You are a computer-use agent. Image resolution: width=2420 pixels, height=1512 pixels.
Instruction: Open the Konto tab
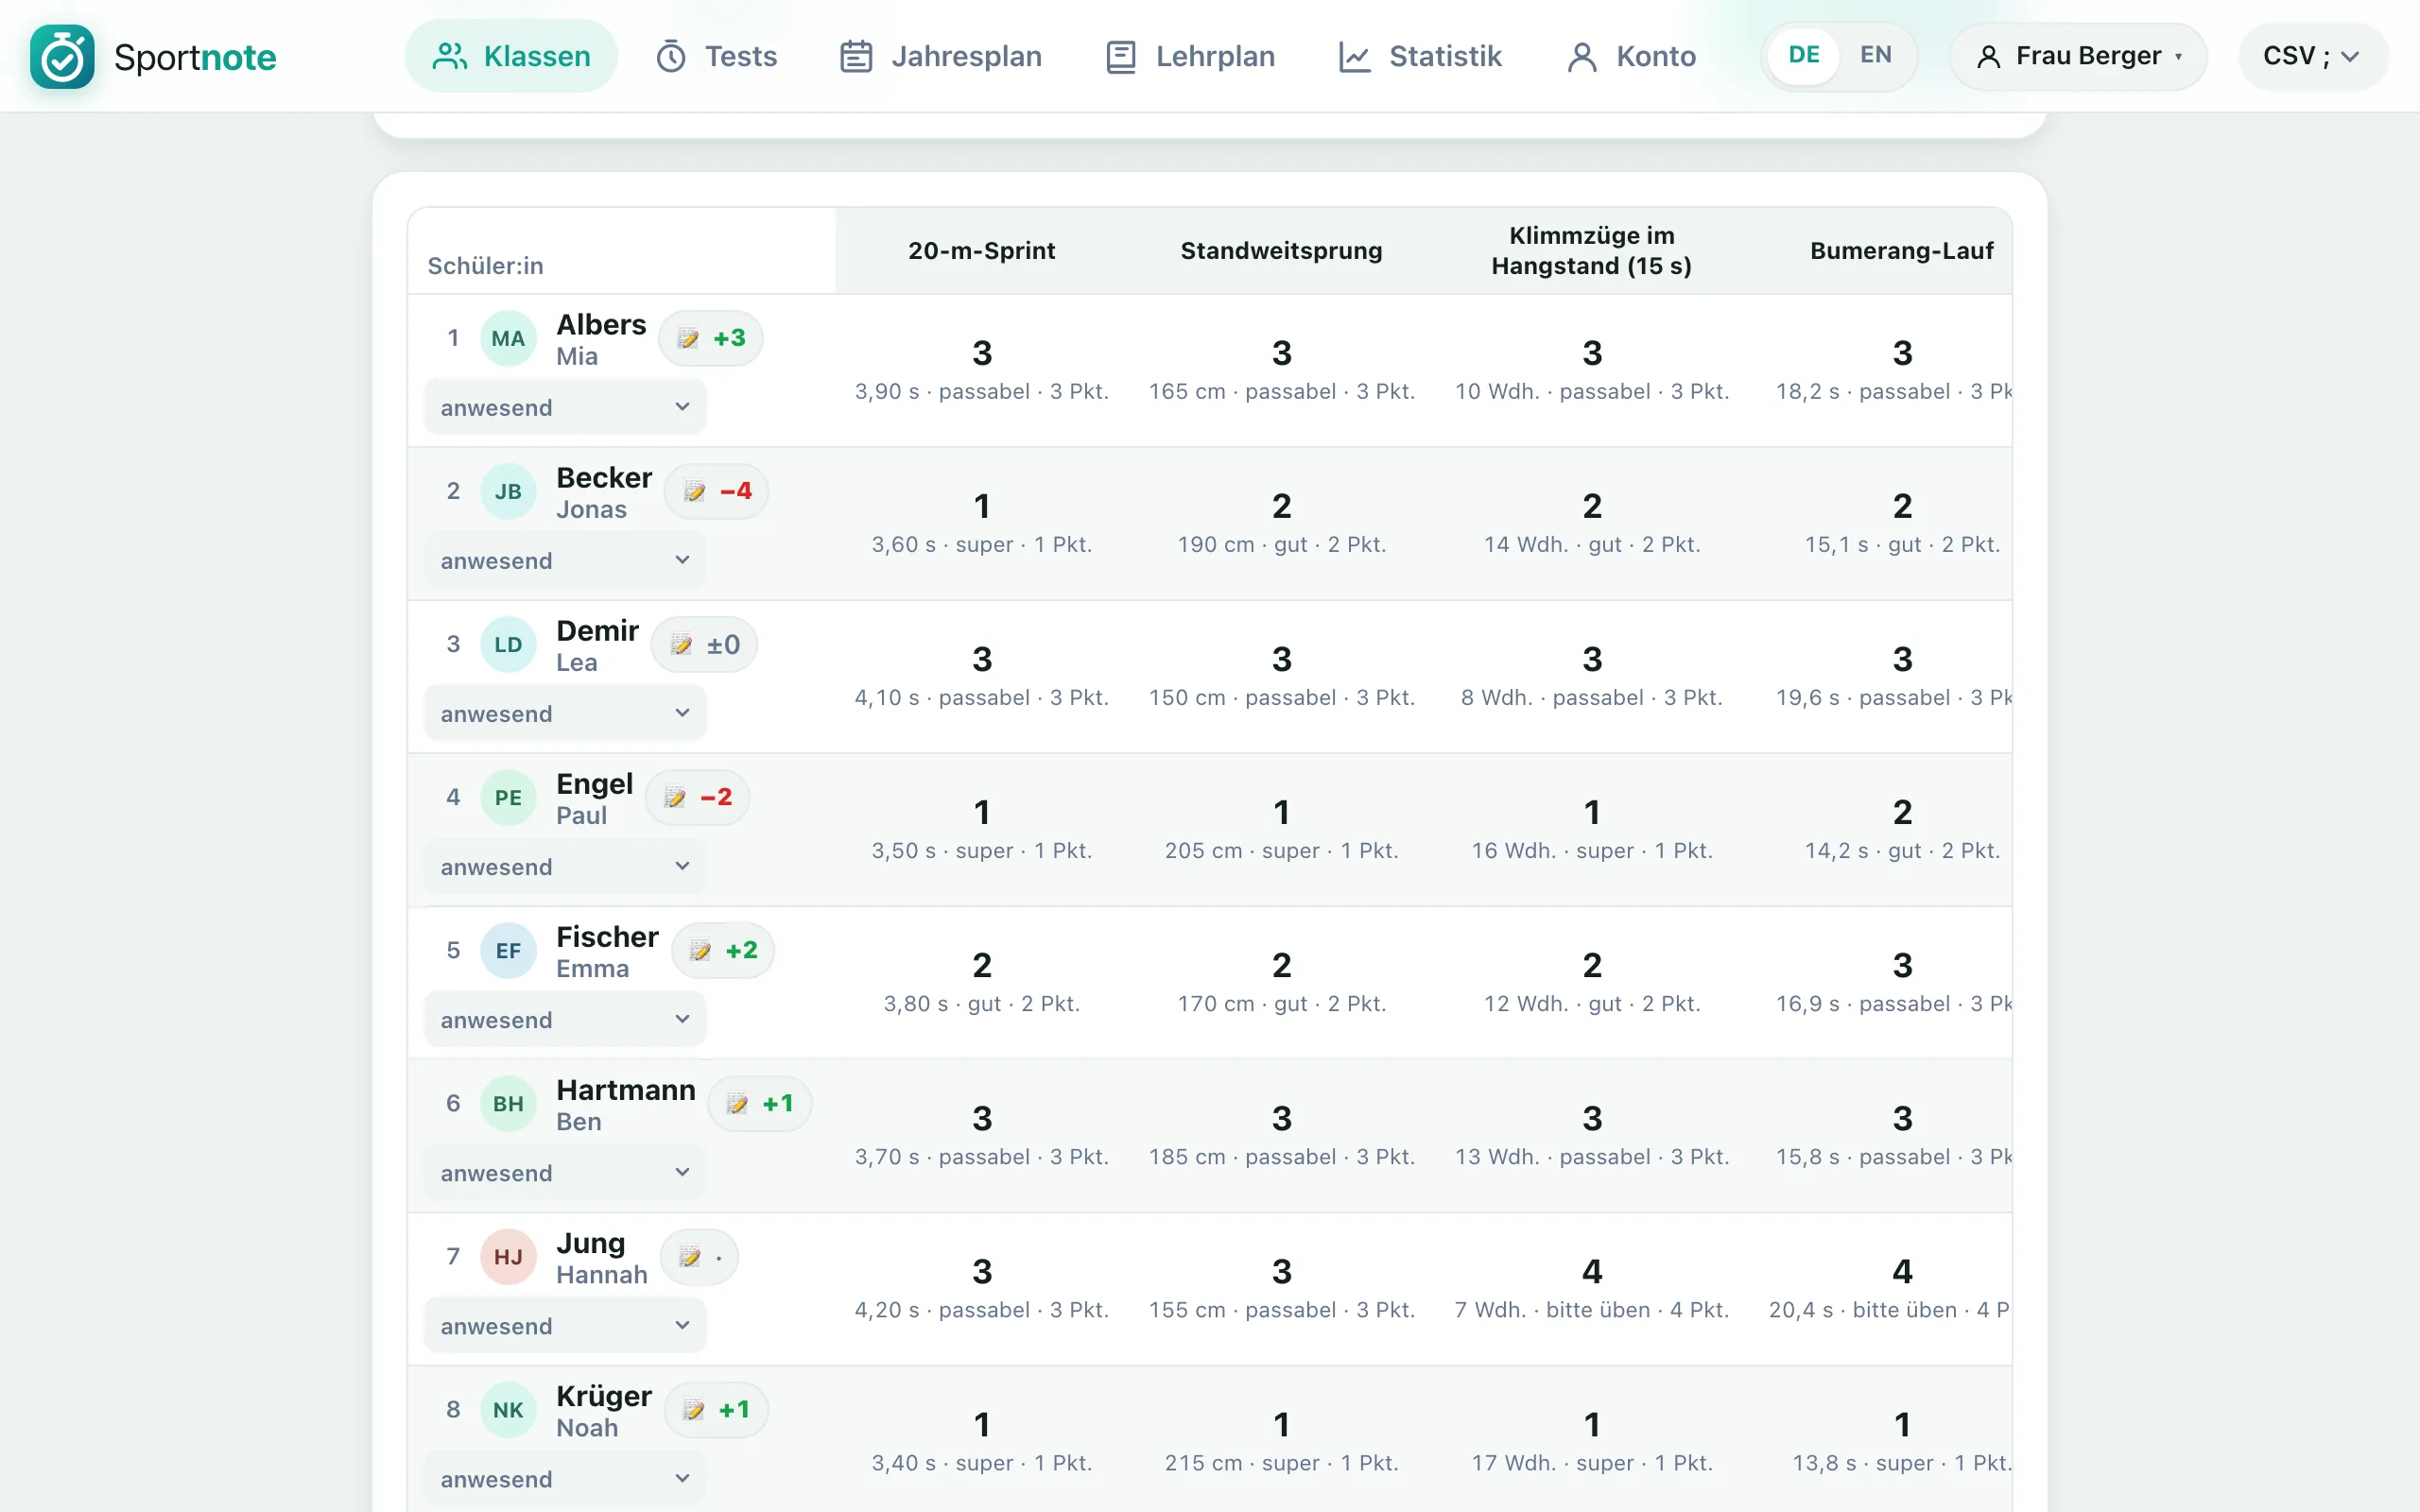[x=1631, y=56]
